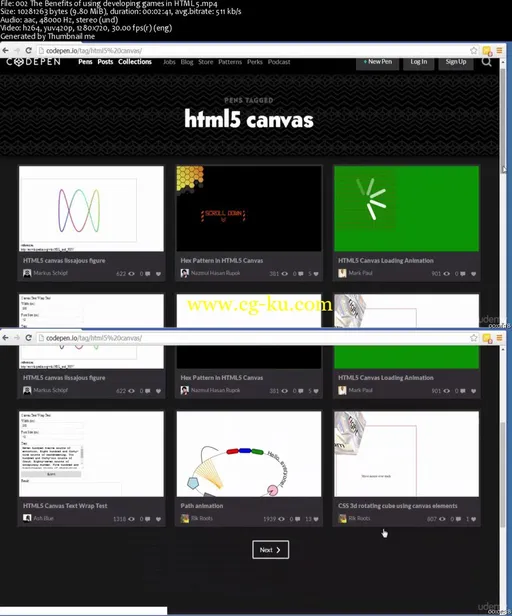Go to the Patterns nav link
Screen dimensions: 512x616
pos(230,62)
